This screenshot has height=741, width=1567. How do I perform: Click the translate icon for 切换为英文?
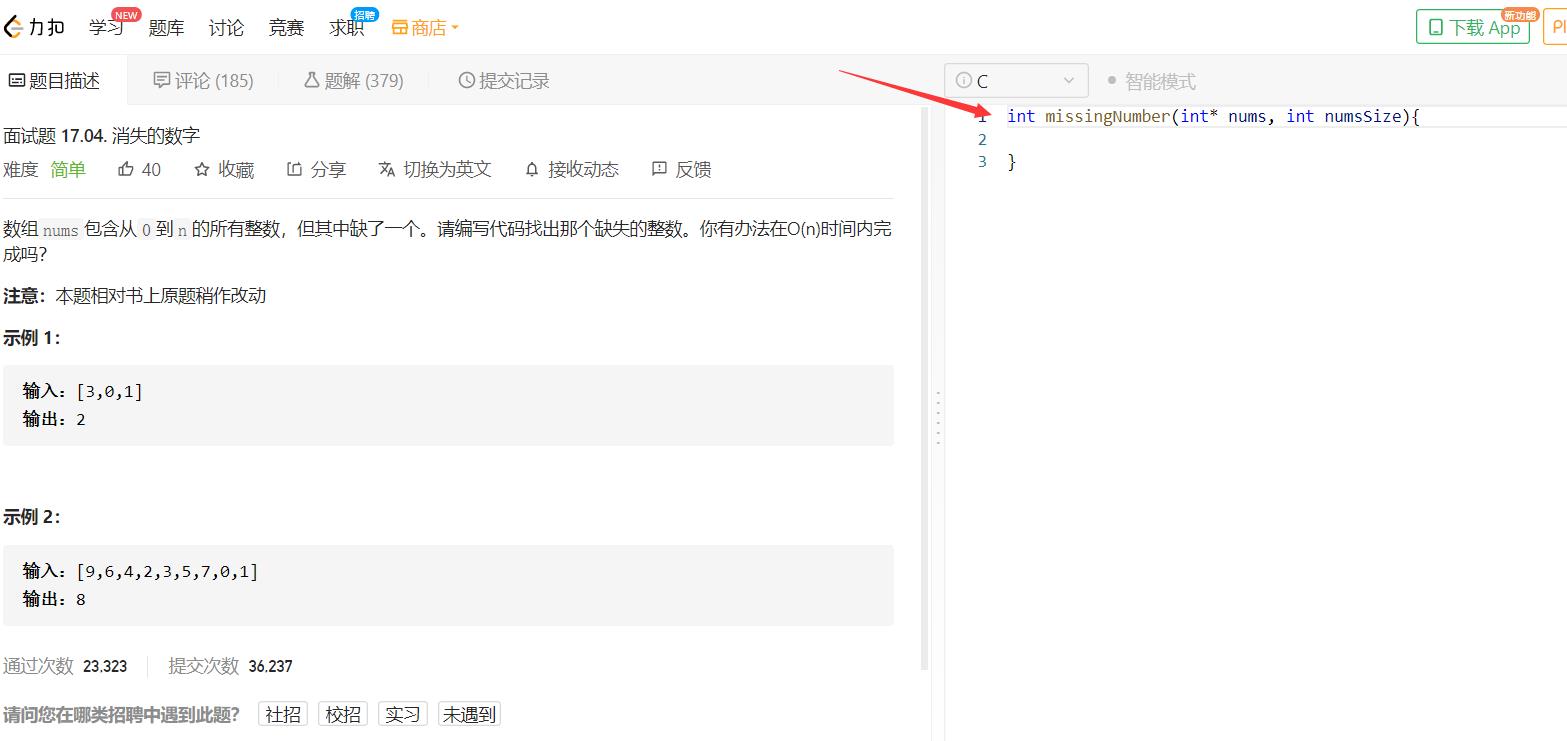[x=387, y=169]
